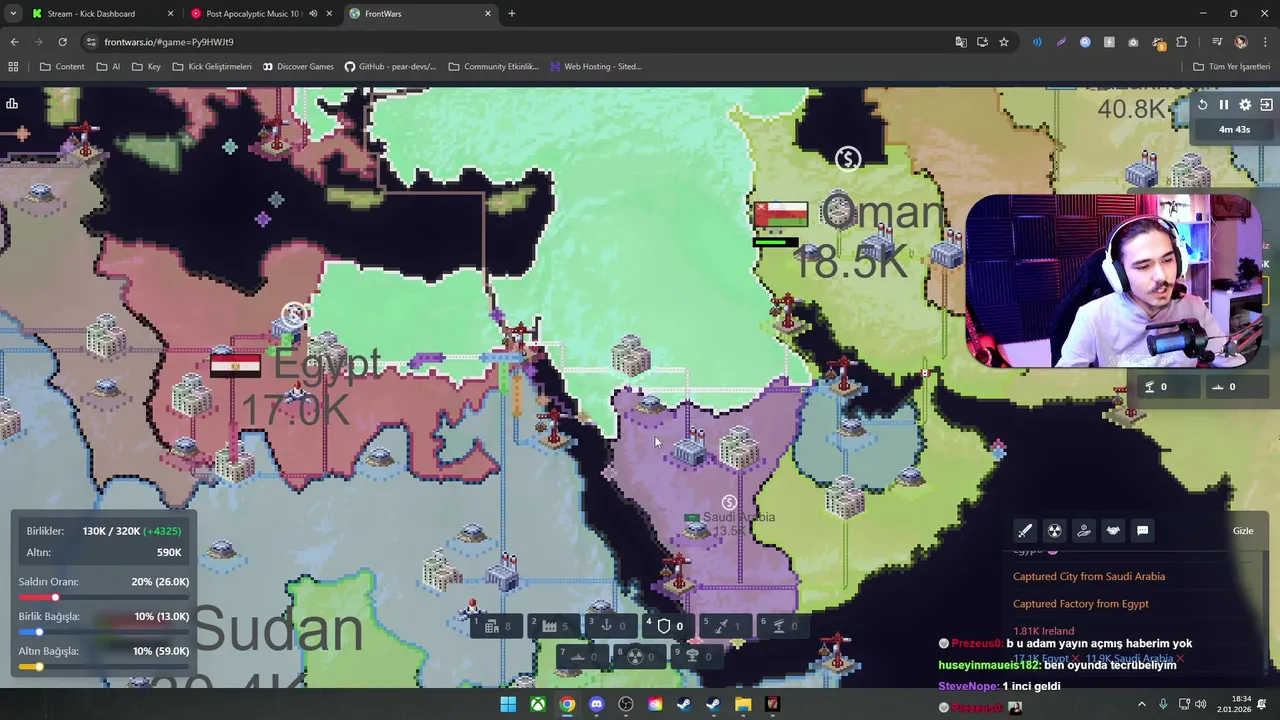Click the Captured City from Saudi Arabia event
1280x720 pixels.
1088,576
